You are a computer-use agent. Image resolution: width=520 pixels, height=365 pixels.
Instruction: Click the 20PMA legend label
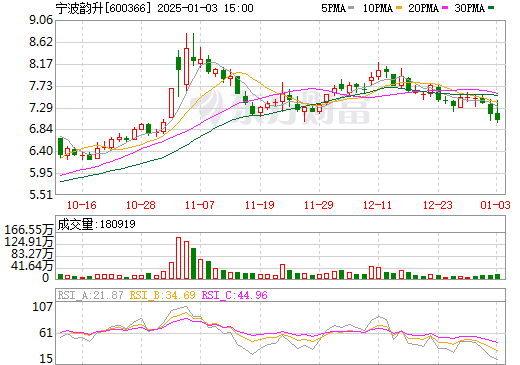click(423, 8)
